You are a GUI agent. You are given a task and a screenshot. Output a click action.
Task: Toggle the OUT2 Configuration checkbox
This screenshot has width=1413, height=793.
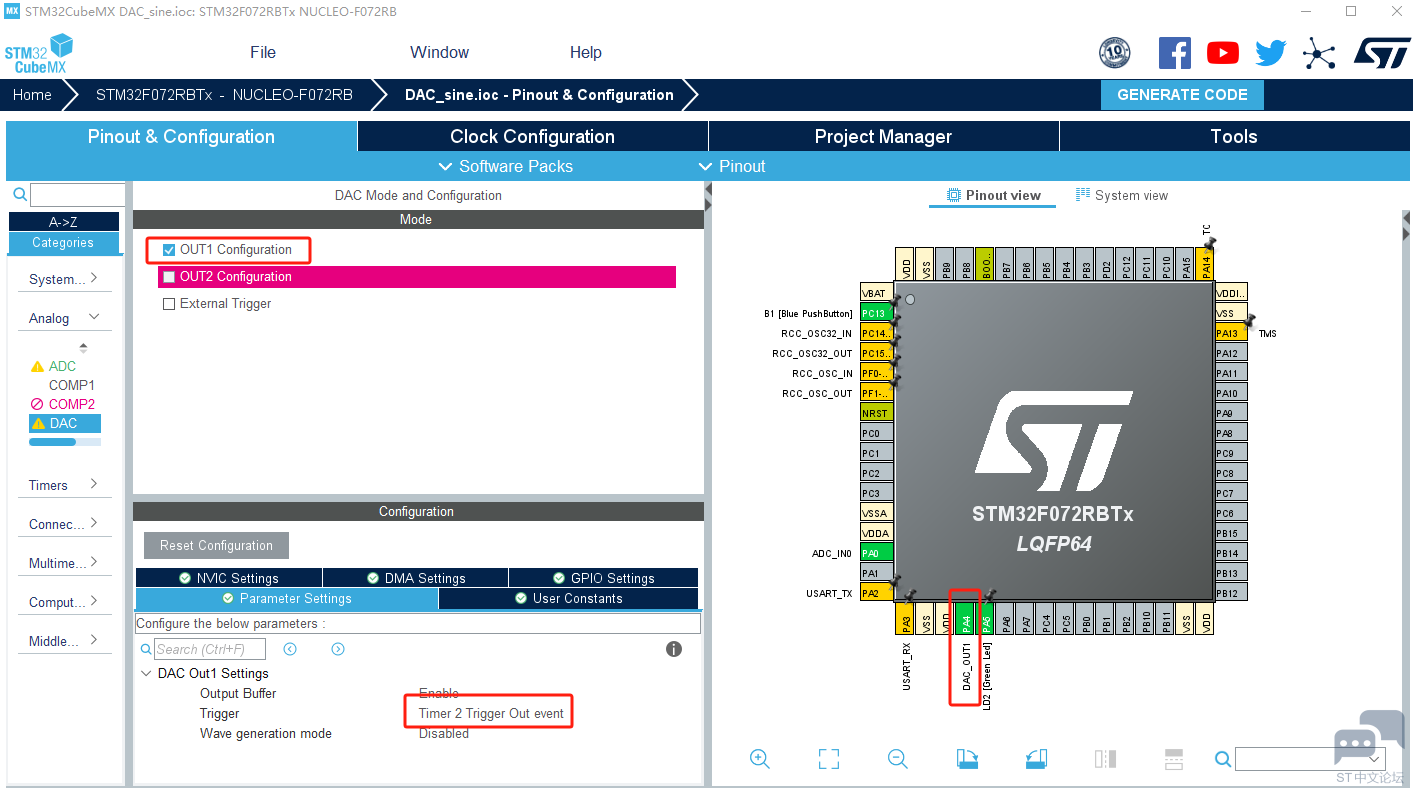point(169,277)
